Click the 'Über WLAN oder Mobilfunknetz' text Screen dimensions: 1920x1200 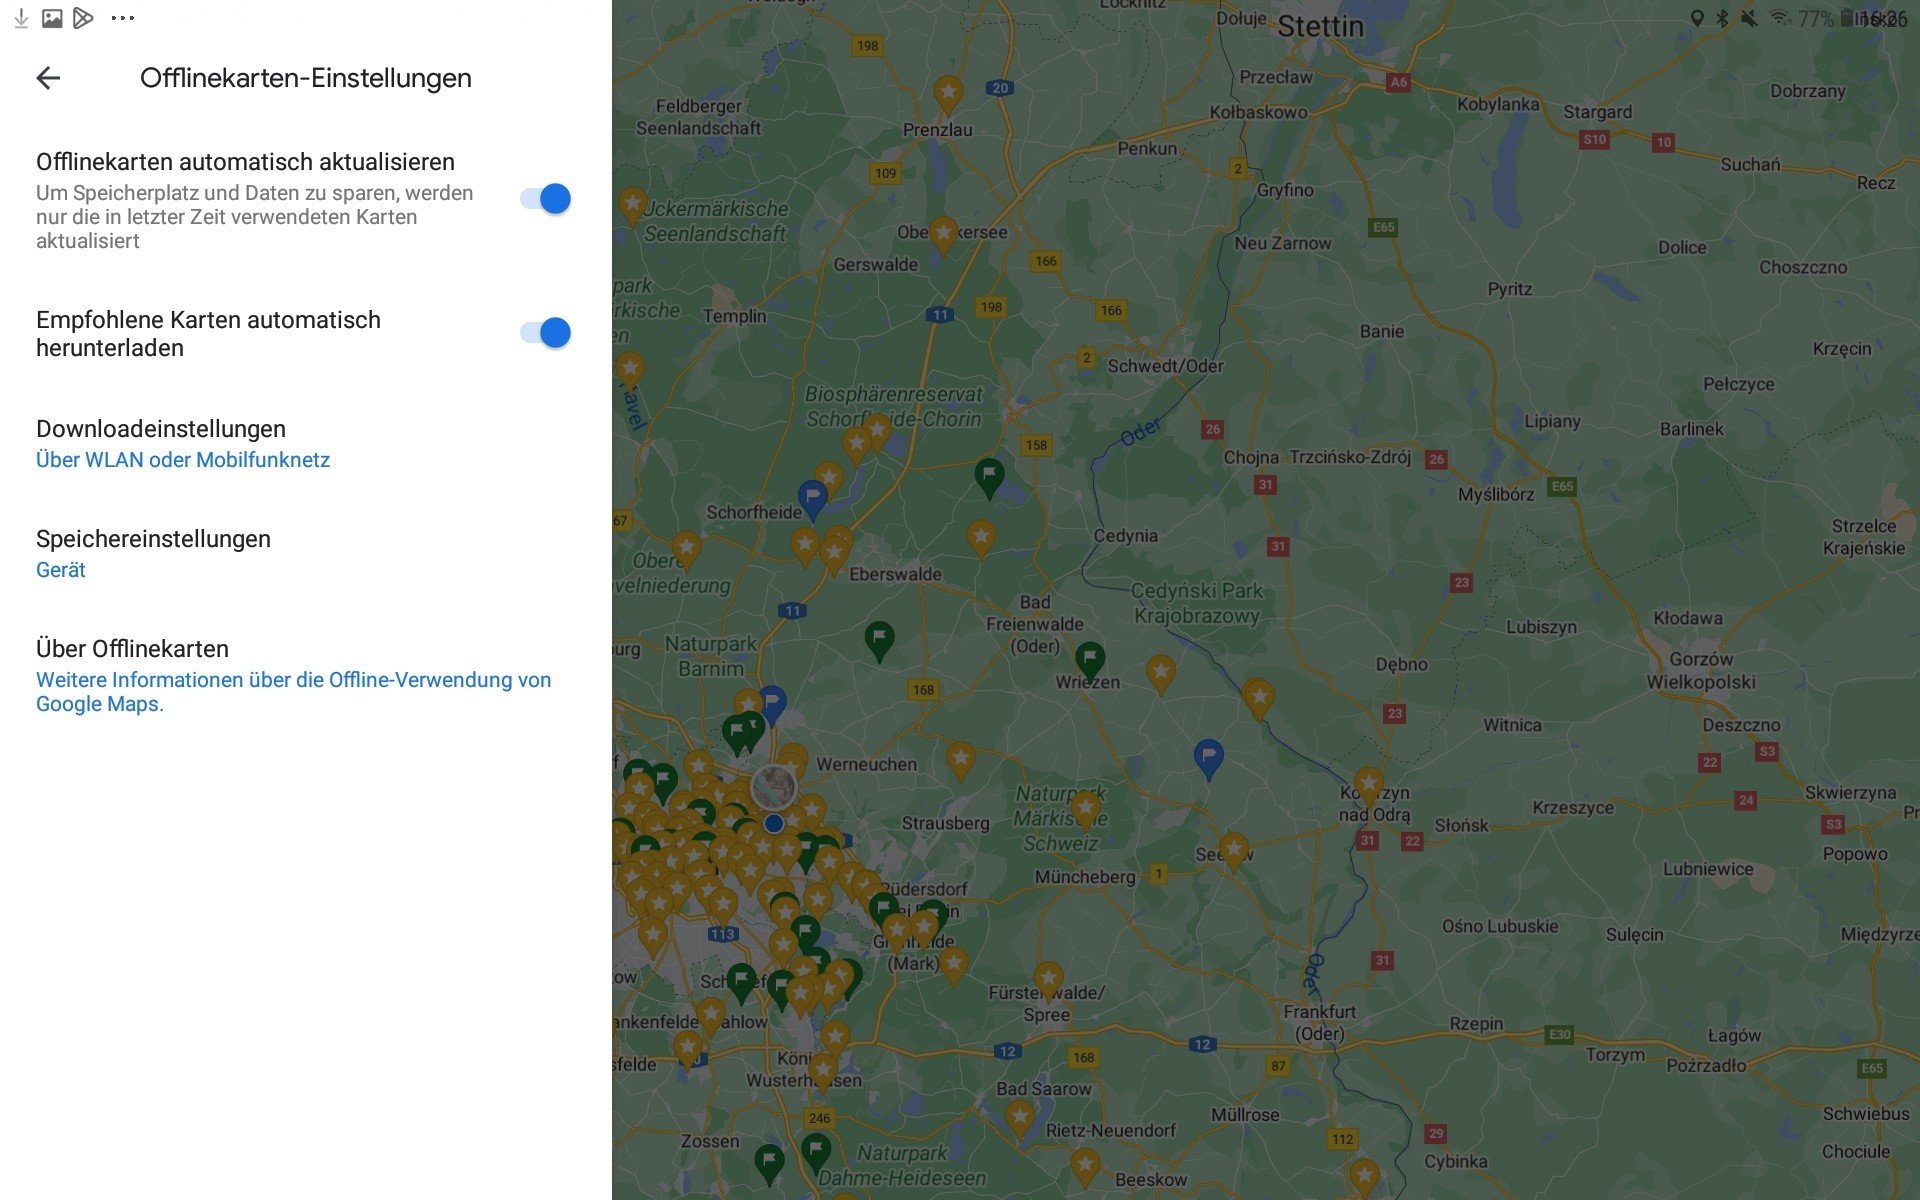coord(183,460)
